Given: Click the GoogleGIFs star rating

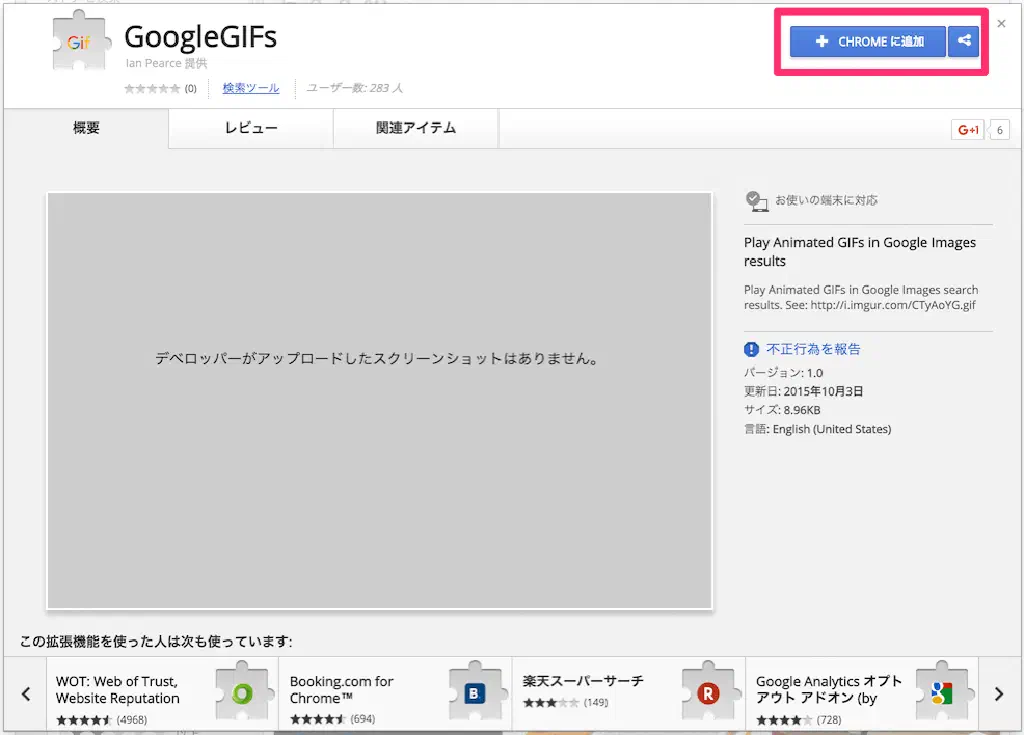Looking at the screenshot, I should pos(152,88).
